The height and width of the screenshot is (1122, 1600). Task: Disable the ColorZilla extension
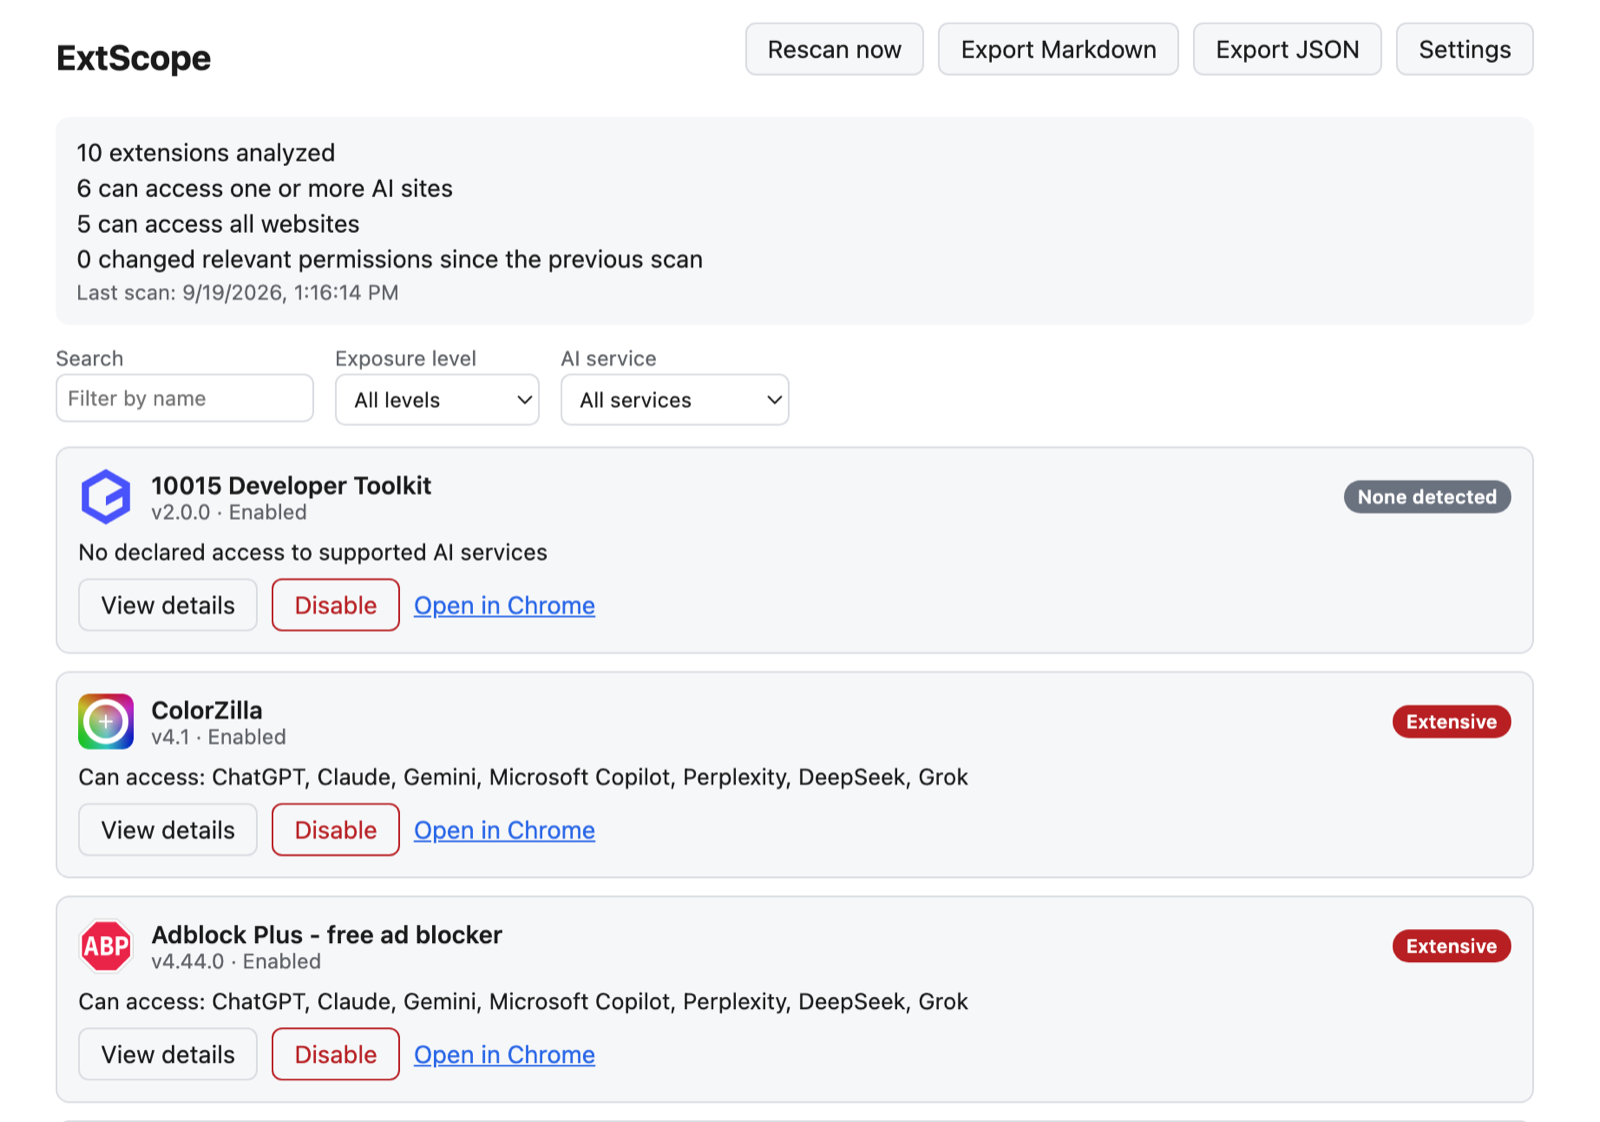336,830
